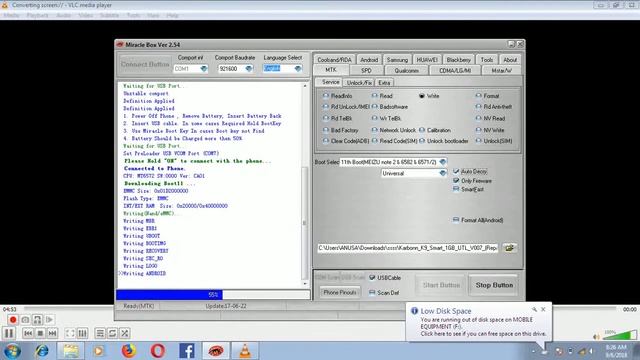Viewport: 640px width, 360px height.
Task: Switch to the SPD tab
Action: tap(367, 70)
